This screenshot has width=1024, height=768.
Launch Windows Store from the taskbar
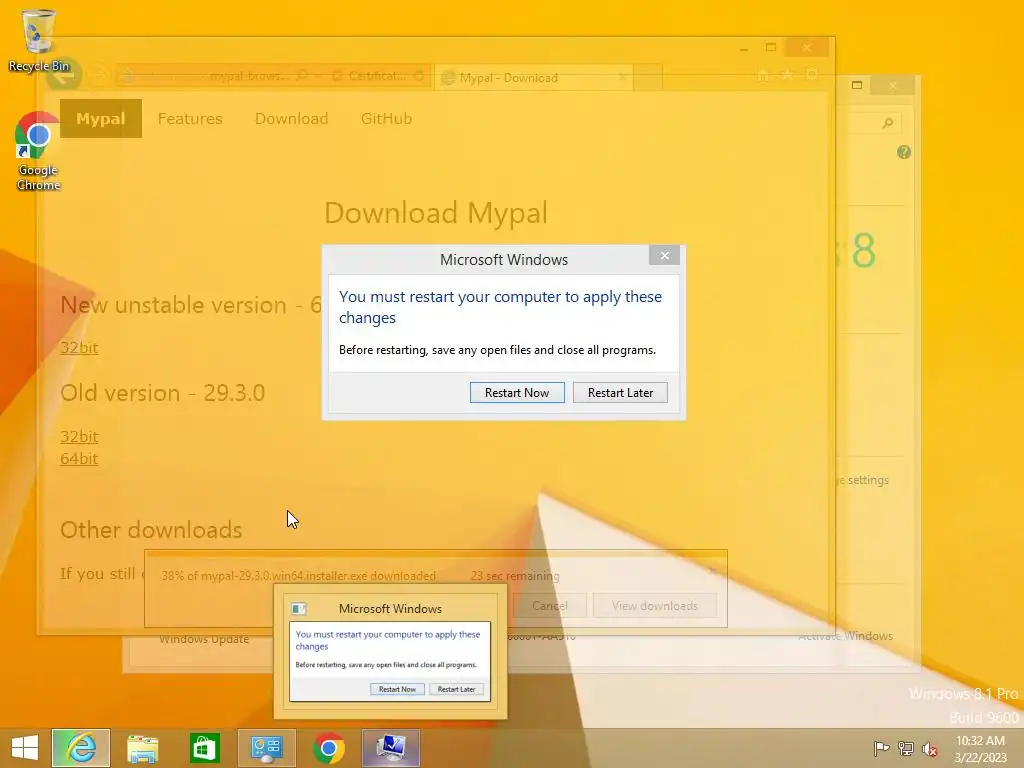[204, 748]
